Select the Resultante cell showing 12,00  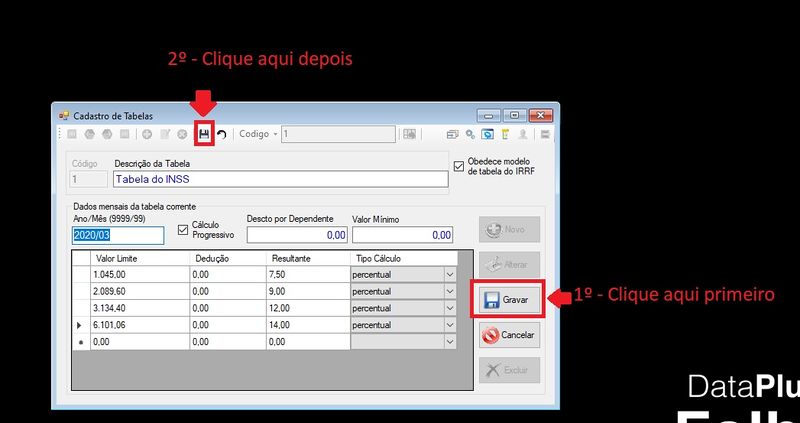308,308
